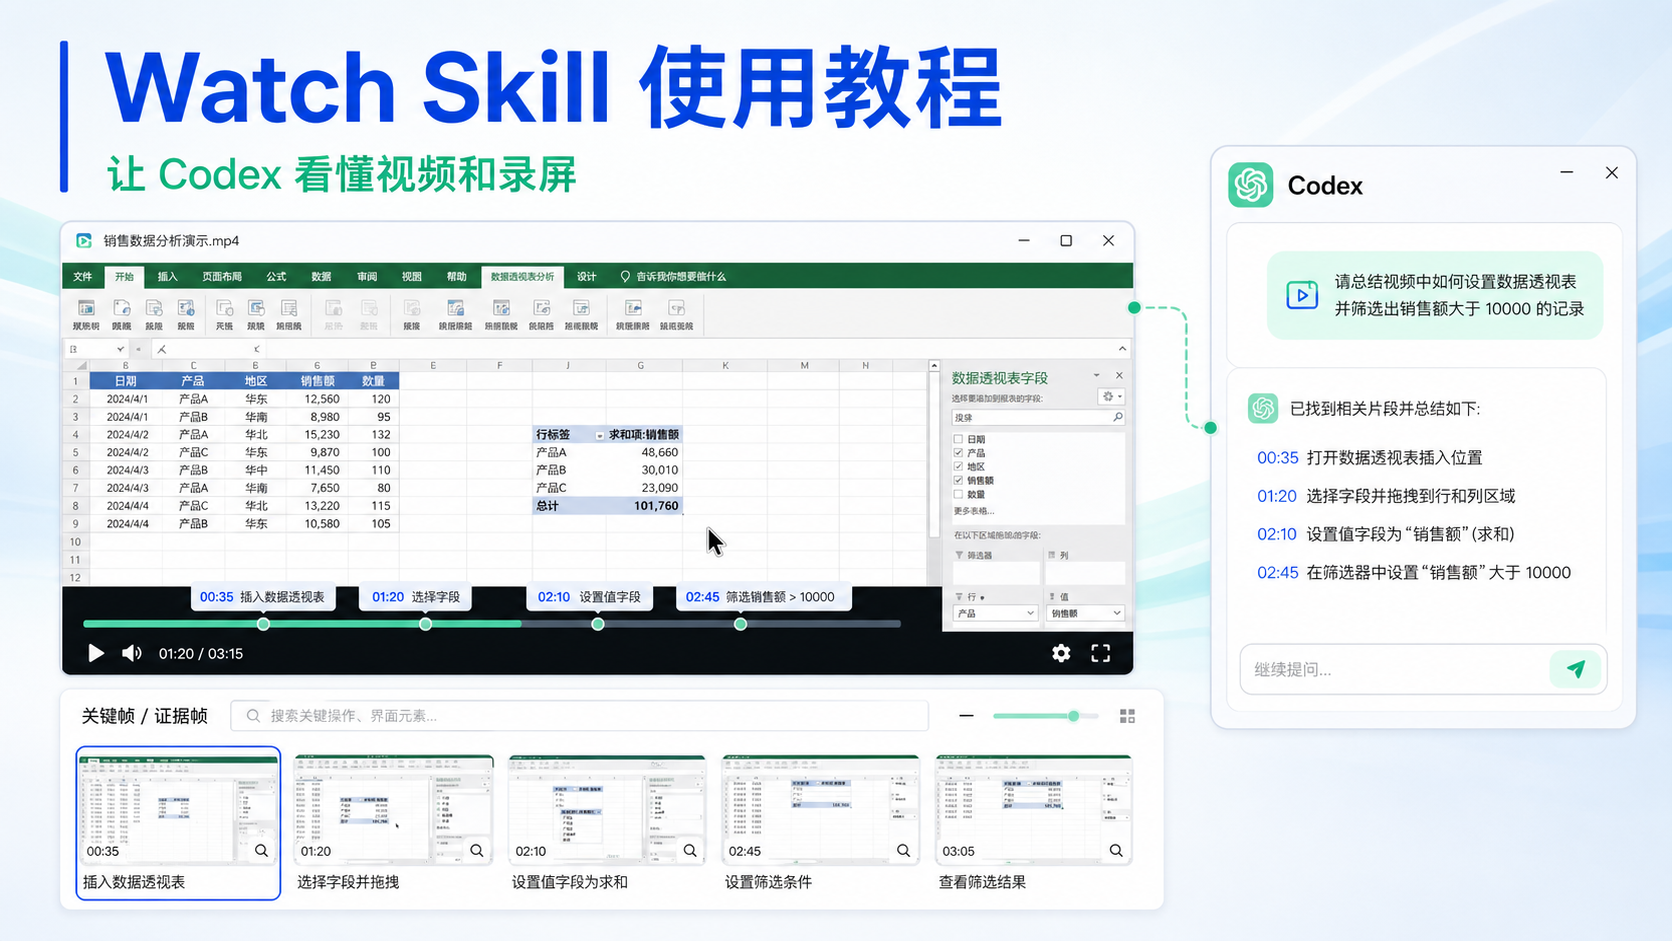The image size is (1672, 941).
Task: Magnify the 01:20 keyframe thumbnail
Action: [x=477, y=851]
